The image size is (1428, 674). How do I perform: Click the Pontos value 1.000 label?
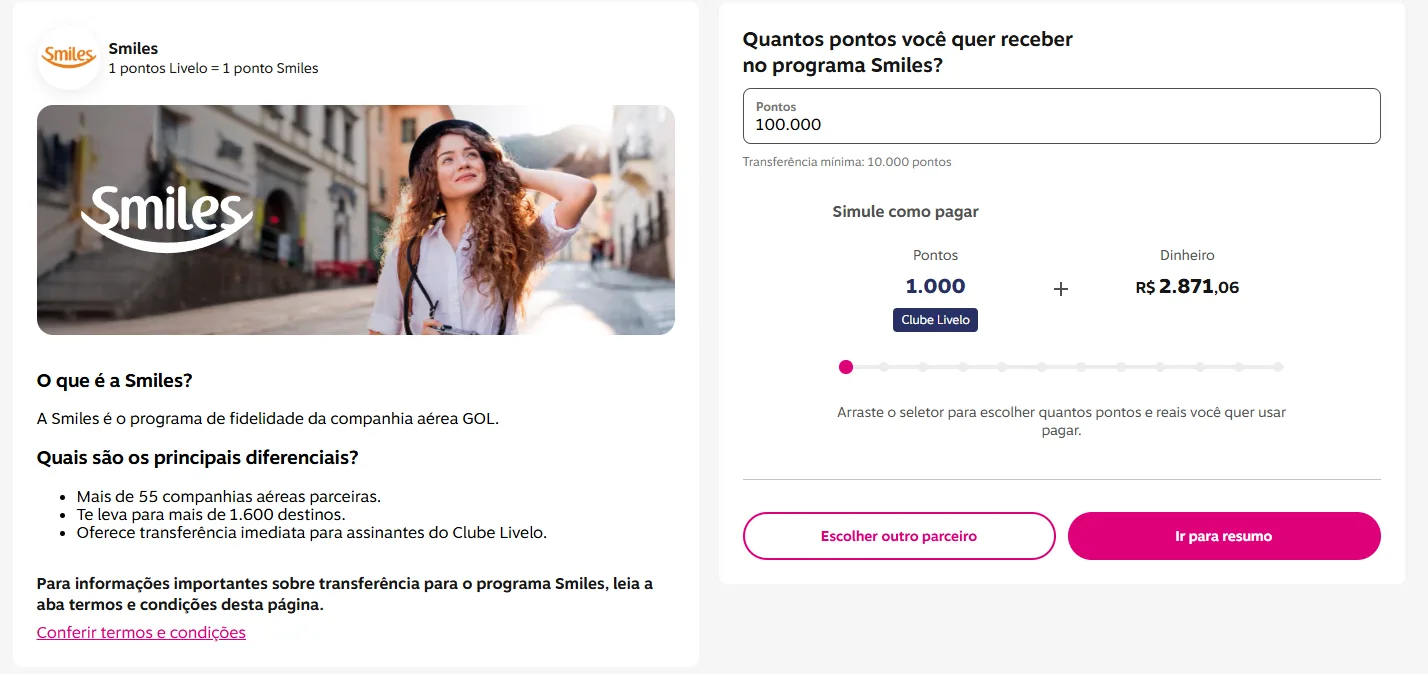(935, 286)
